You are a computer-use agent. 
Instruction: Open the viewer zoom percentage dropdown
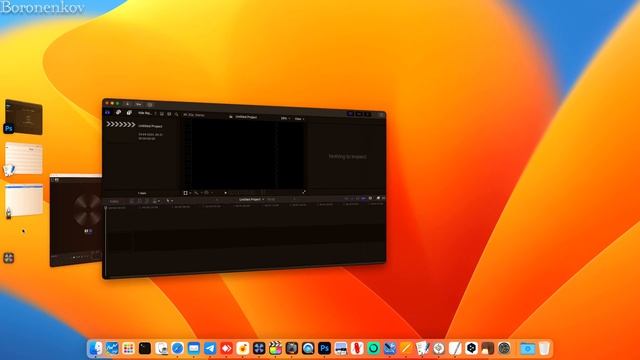285,118
